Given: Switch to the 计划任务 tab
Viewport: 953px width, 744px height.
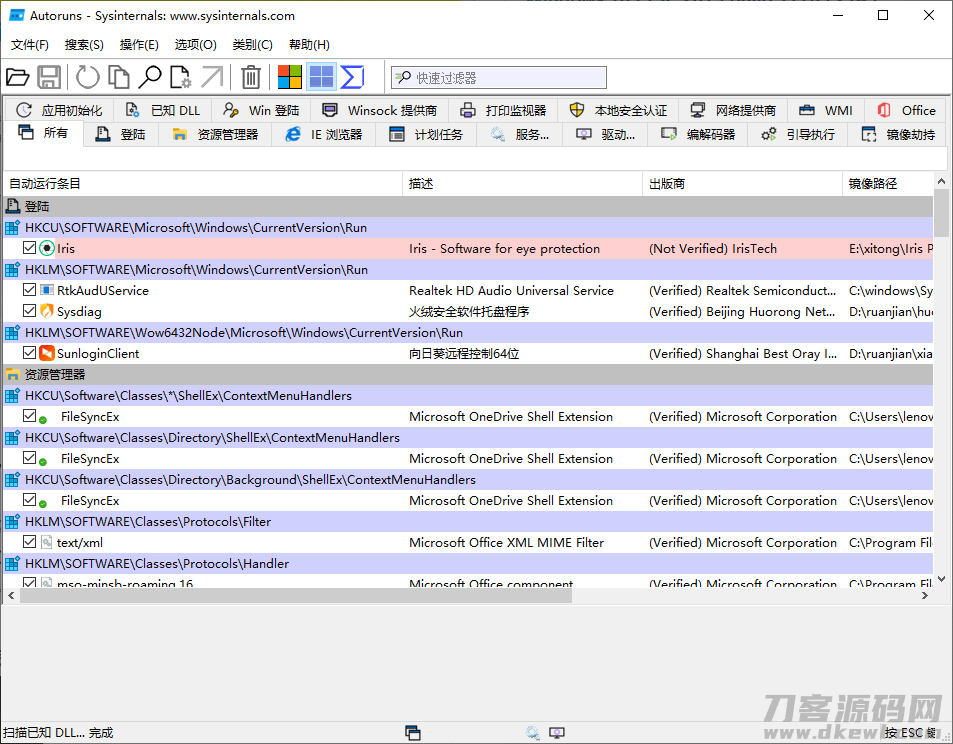Looking at the screenshot, I should pyautogui.click(x=426, y=134).
